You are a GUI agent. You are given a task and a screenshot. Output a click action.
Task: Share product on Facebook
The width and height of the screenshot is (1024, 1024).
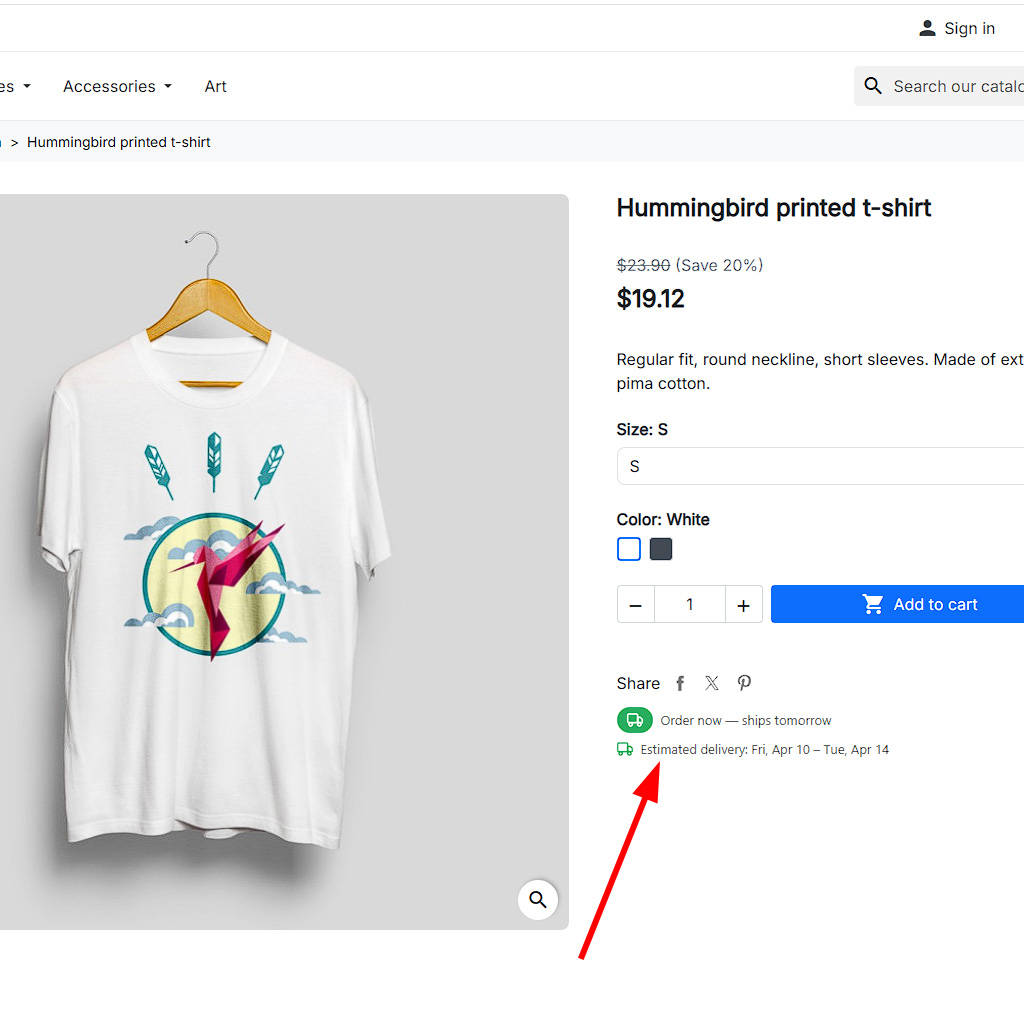tap(680, 683)
